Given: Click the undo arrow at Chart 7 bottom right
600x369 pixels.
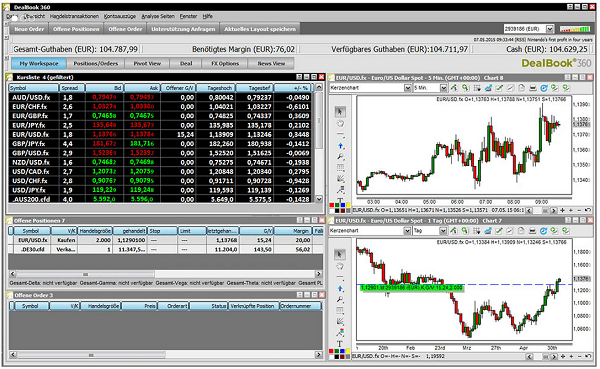Looking at the screenshot, I should tap(587, 356).
